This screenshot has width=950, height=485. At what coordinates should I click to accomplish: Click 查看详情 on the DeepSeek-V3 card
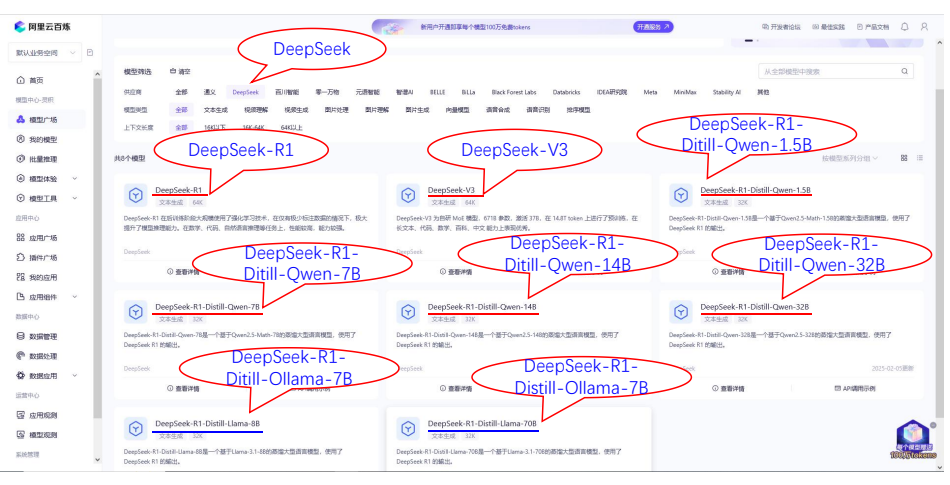456,272
